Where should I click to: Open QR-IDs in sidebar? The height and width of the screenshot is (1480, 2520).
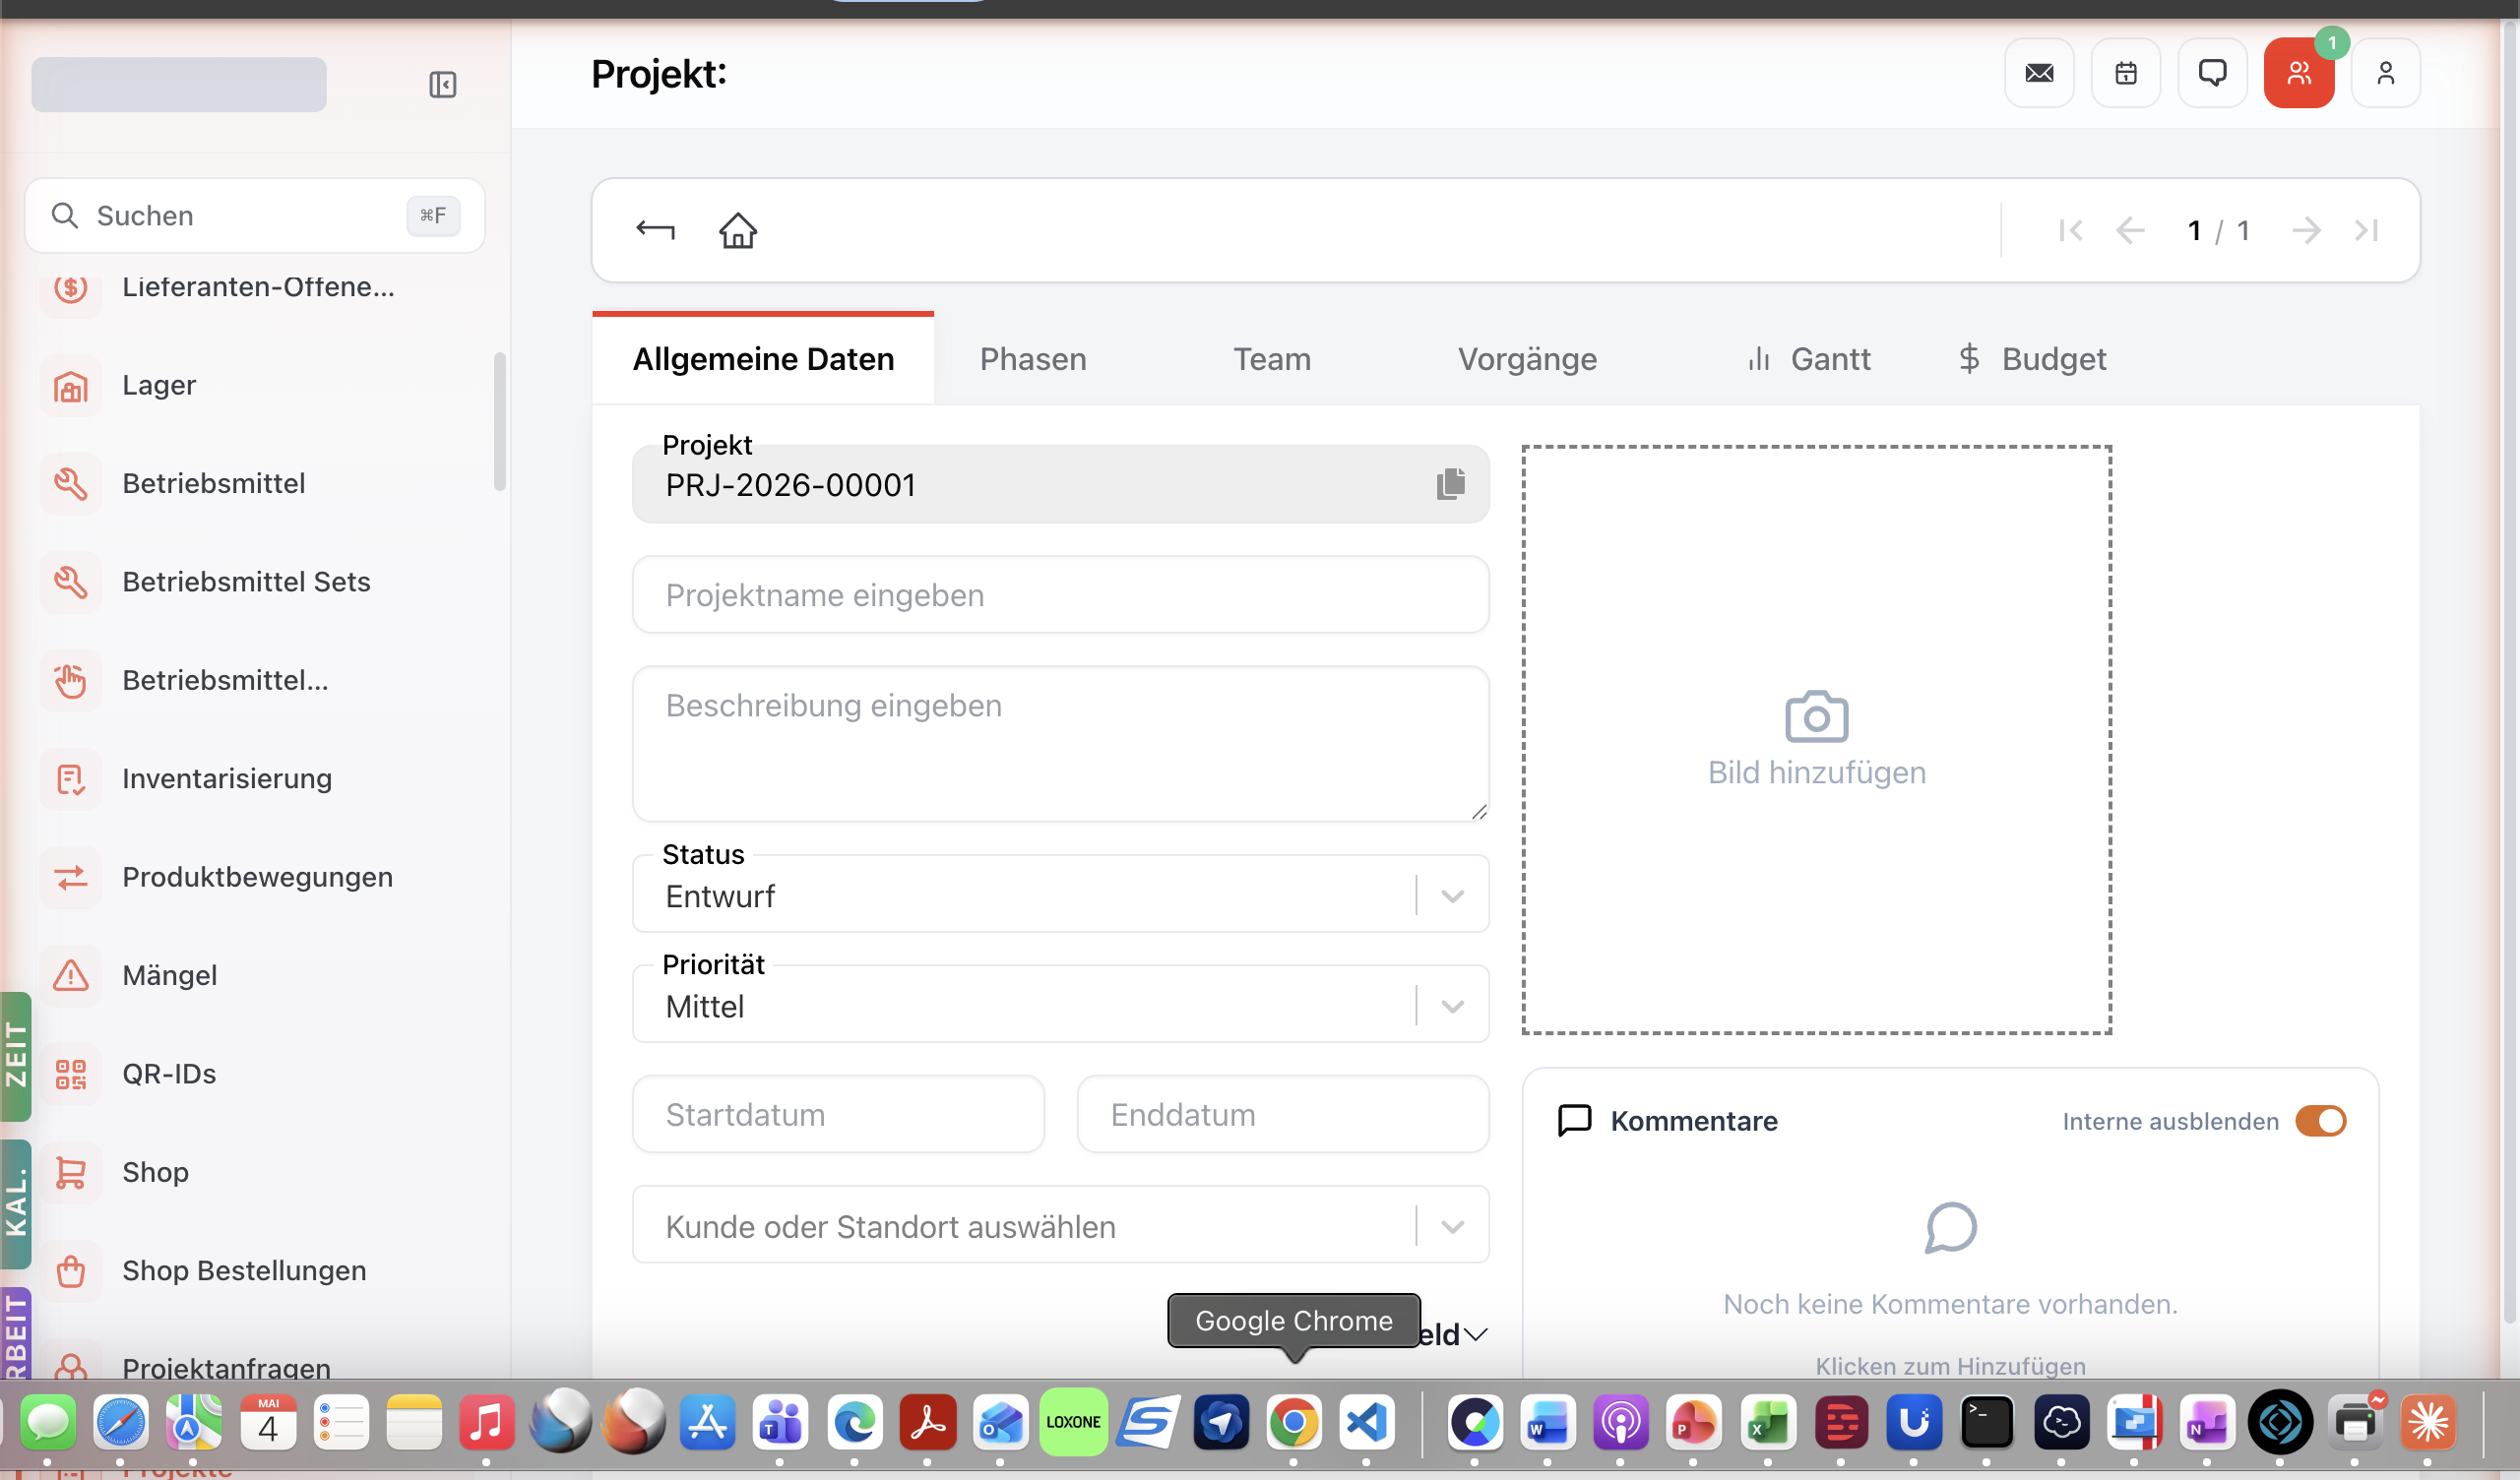tap(255, 1074)
